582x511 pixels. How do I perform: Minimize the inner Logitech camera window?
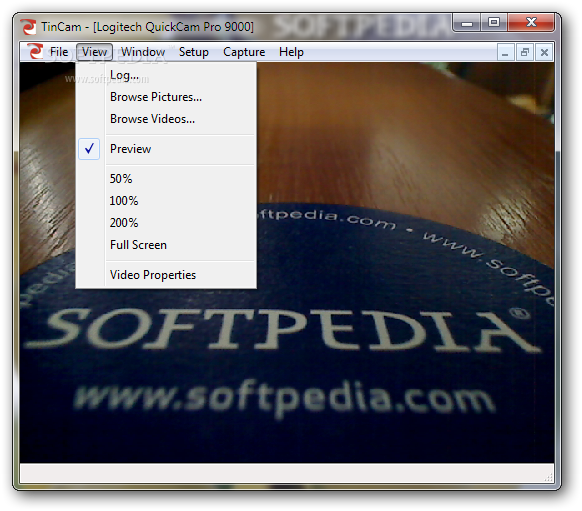[505, 52]
